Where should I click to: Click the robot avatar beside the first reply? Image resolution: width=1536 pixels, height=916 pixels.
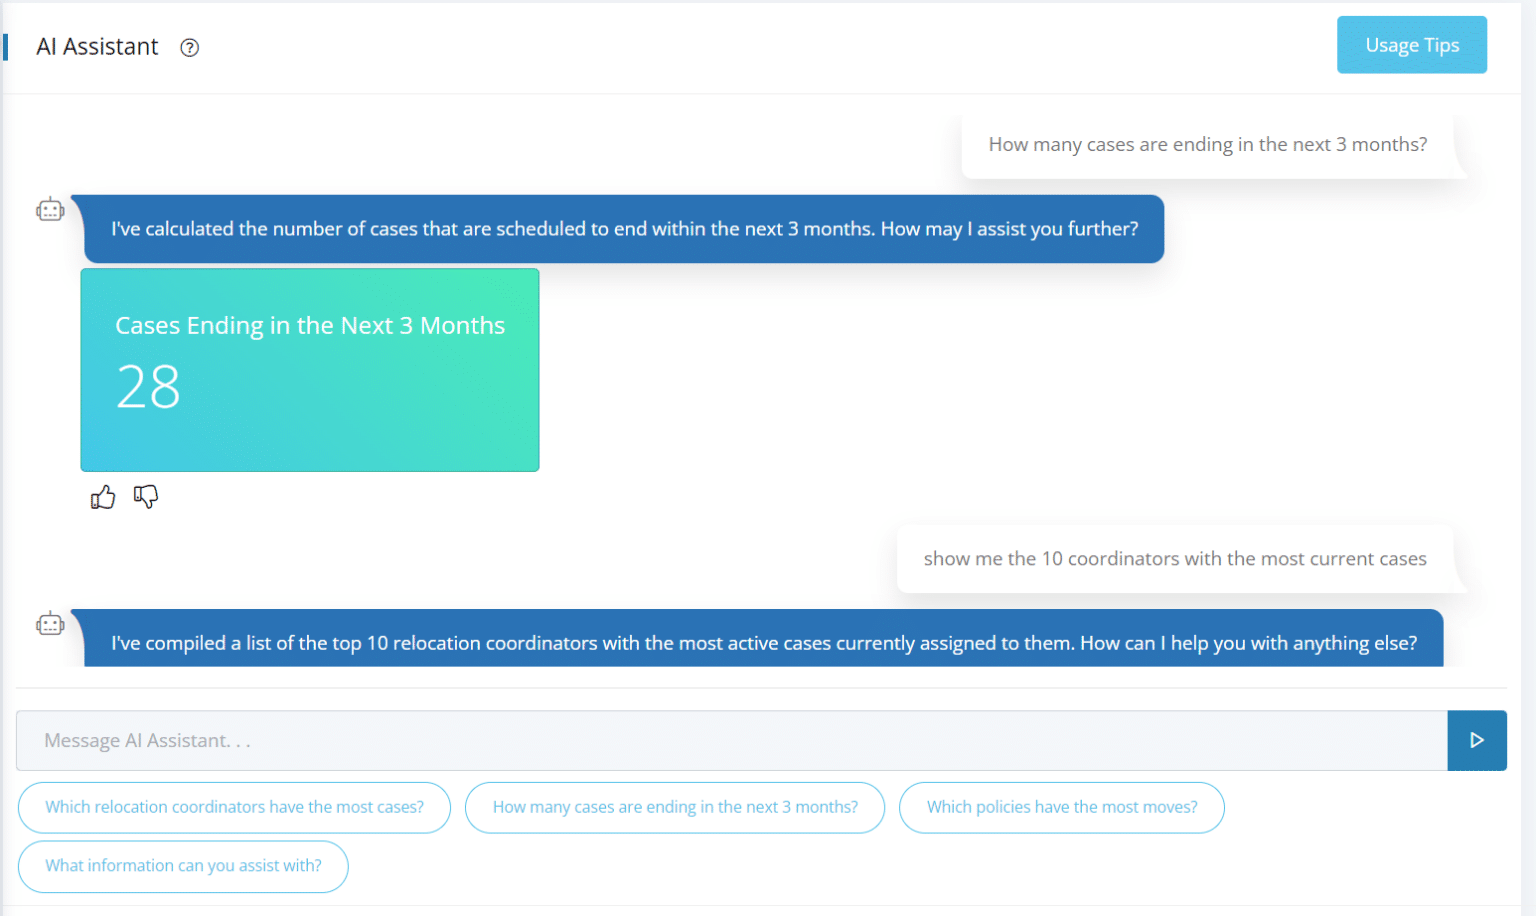point(50,208)
